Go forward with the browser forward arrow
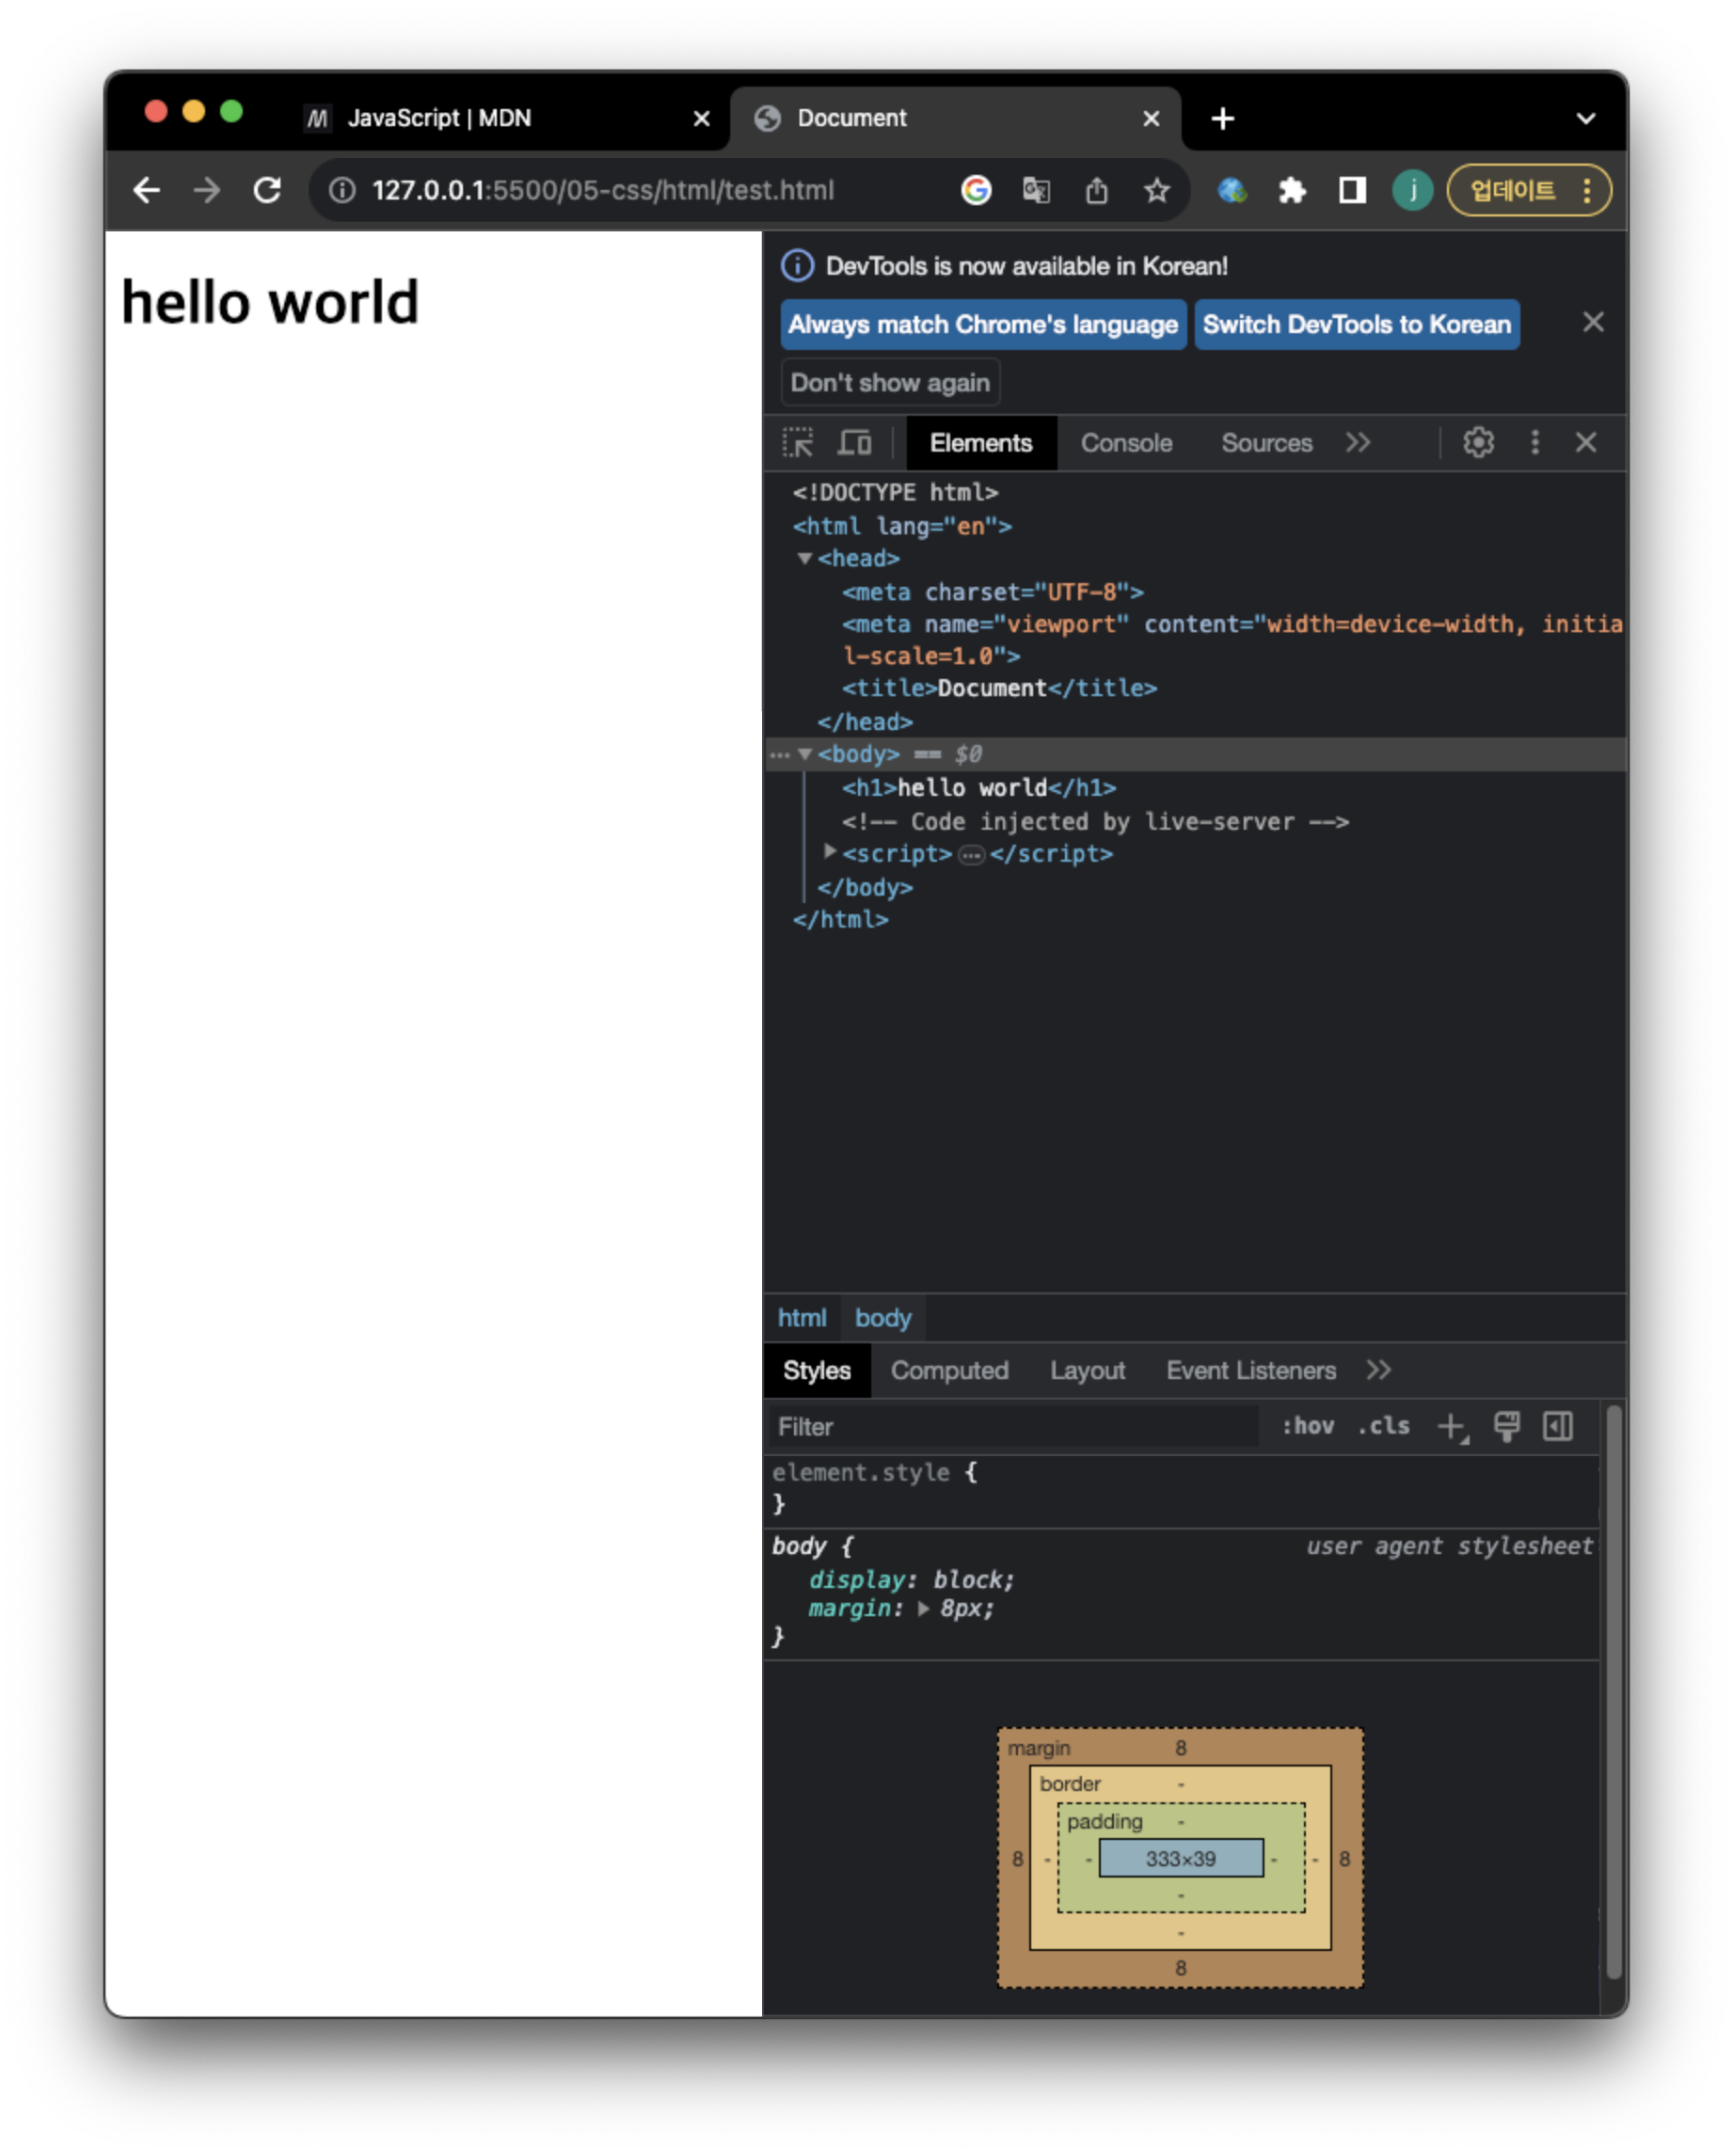 point(207,190)
